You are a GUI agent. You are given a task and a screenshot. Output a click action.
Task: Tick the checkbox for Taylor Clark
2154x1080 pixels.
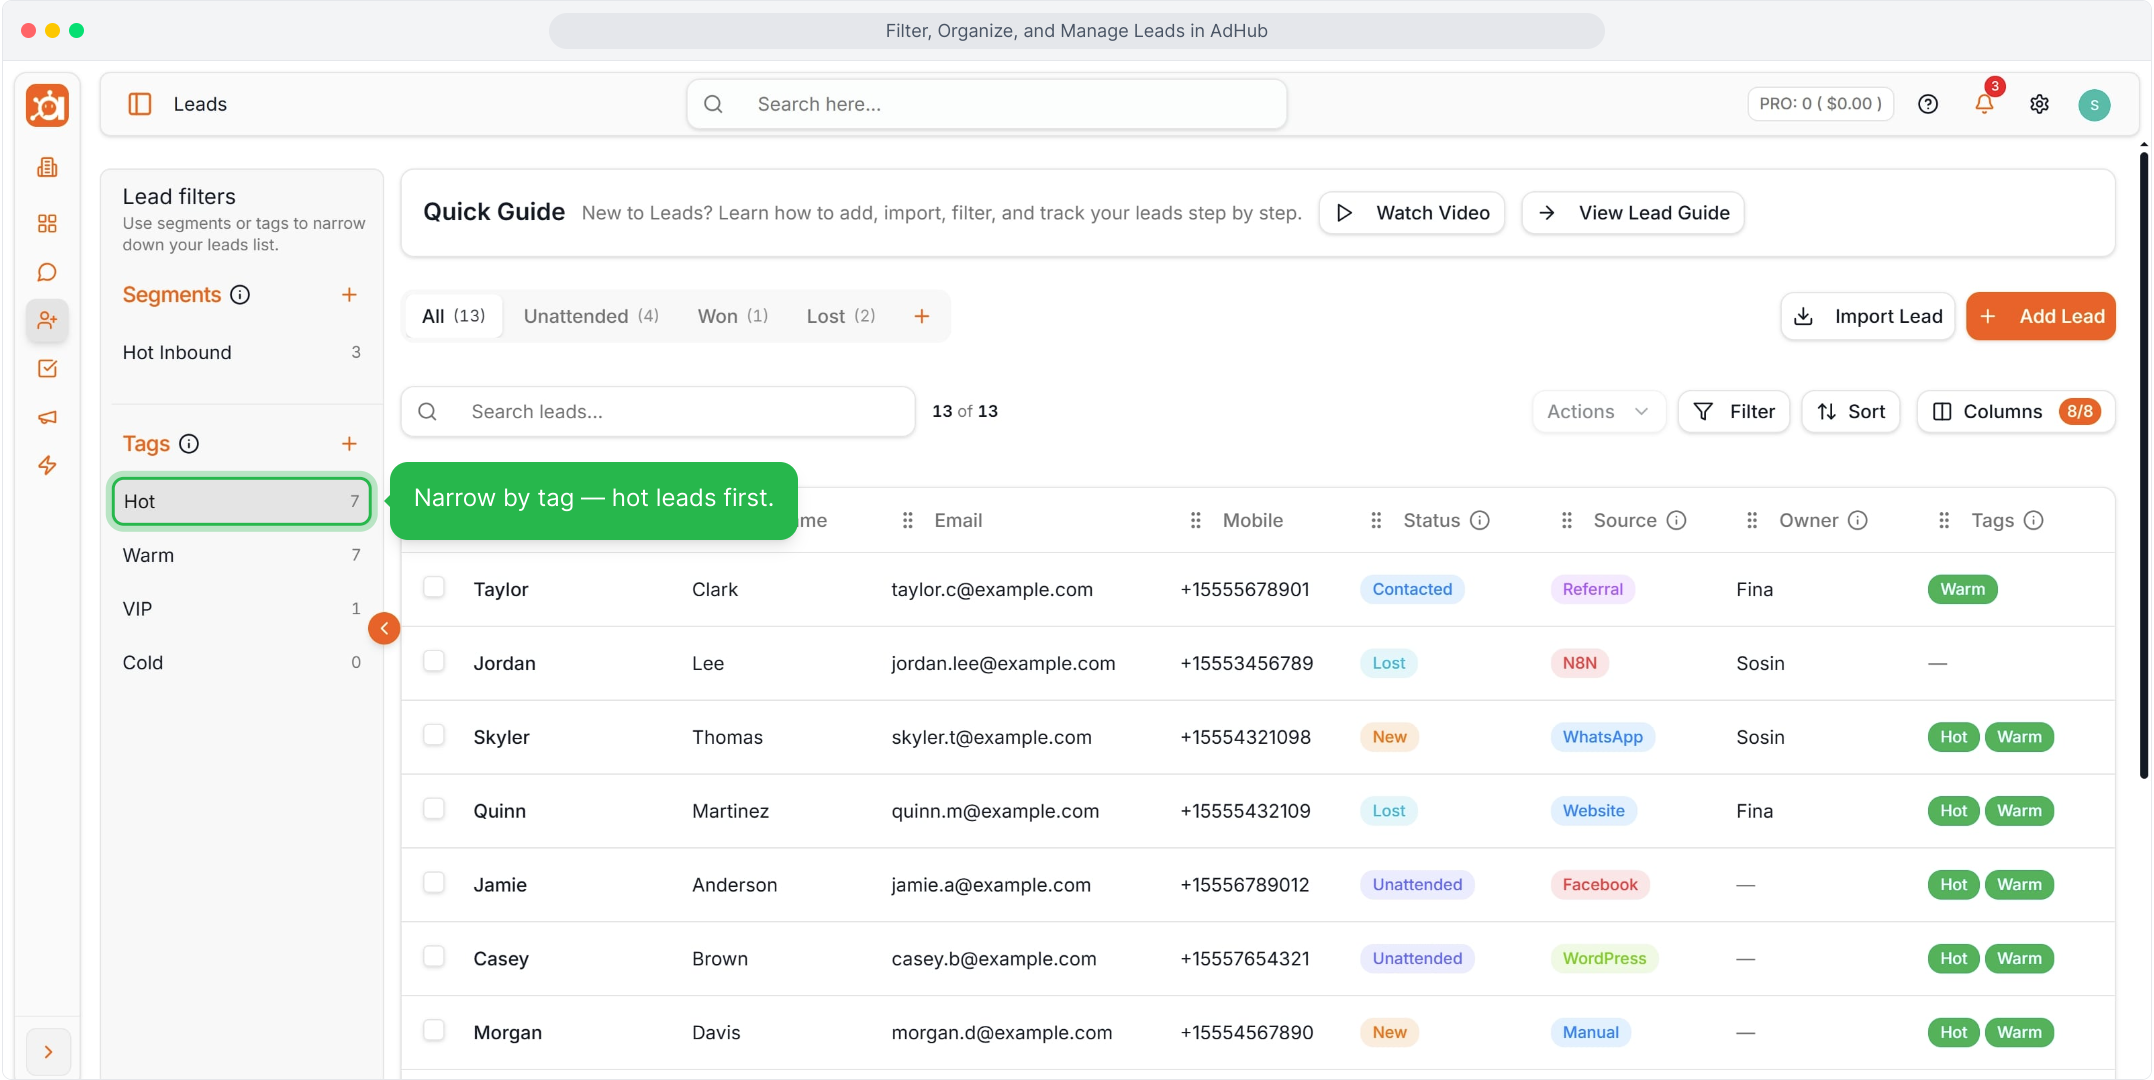(x=434, y=587)
